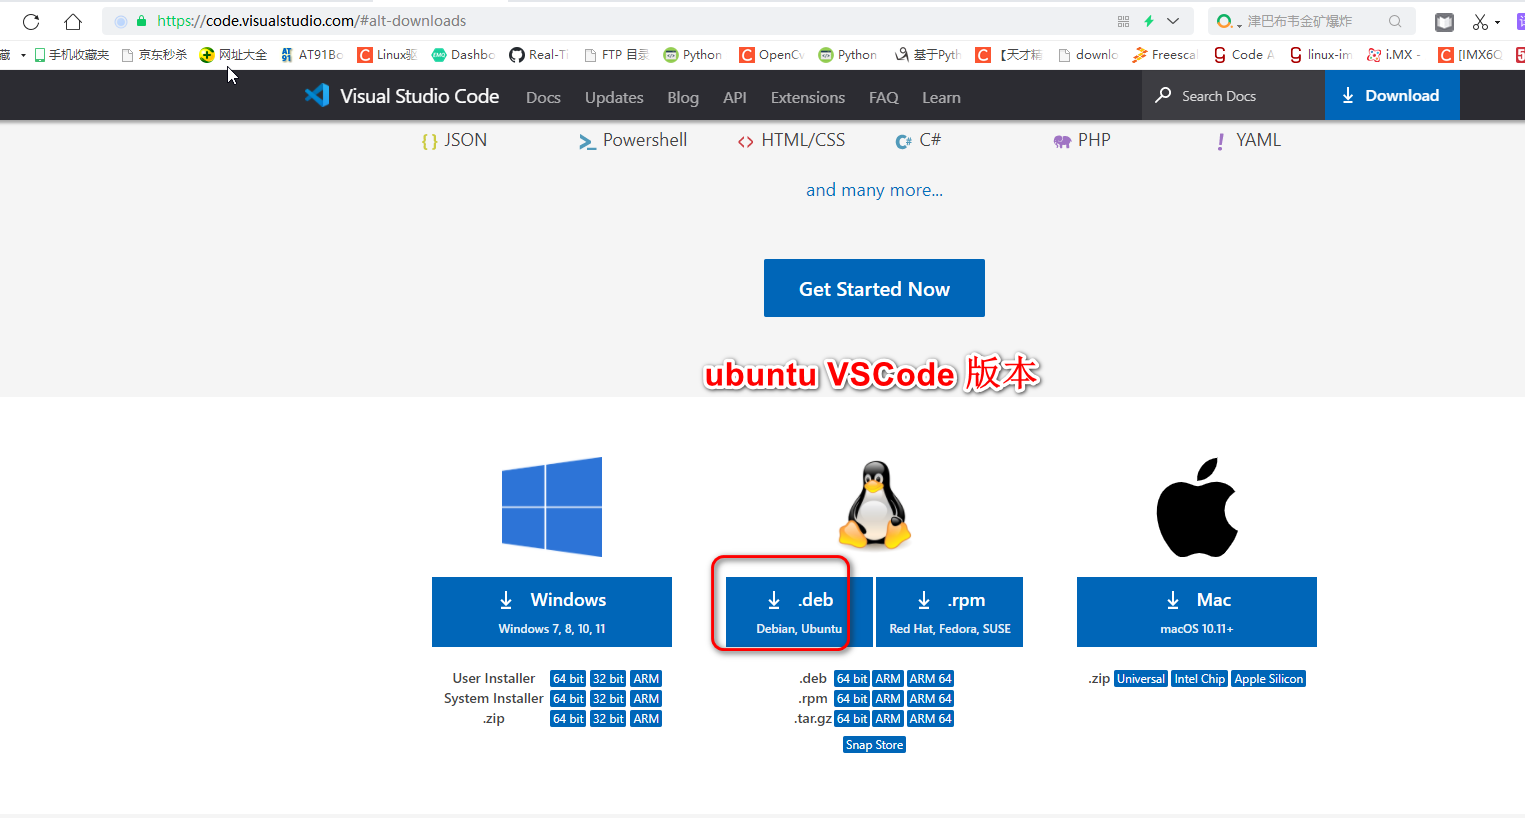Open the Docs navigation item
1525x818 pixels.
[543, 97]
